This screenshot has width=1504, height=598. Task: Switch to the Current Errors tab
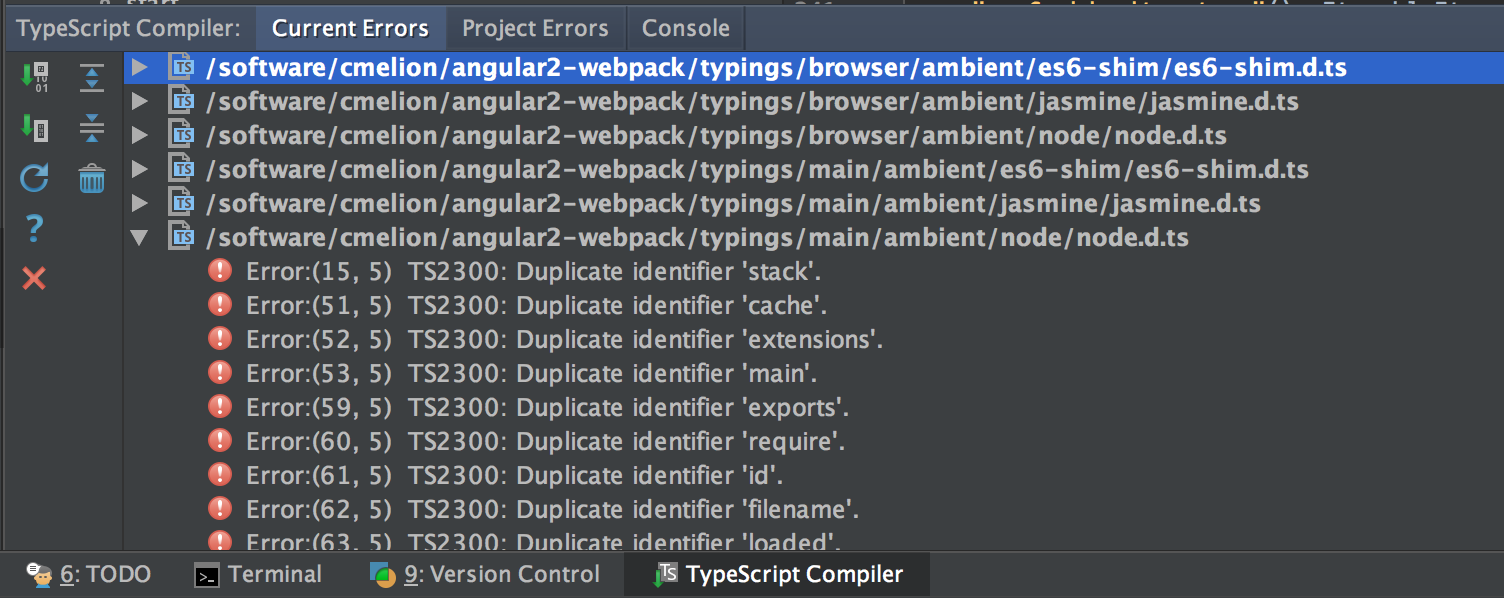pos(351,28)
